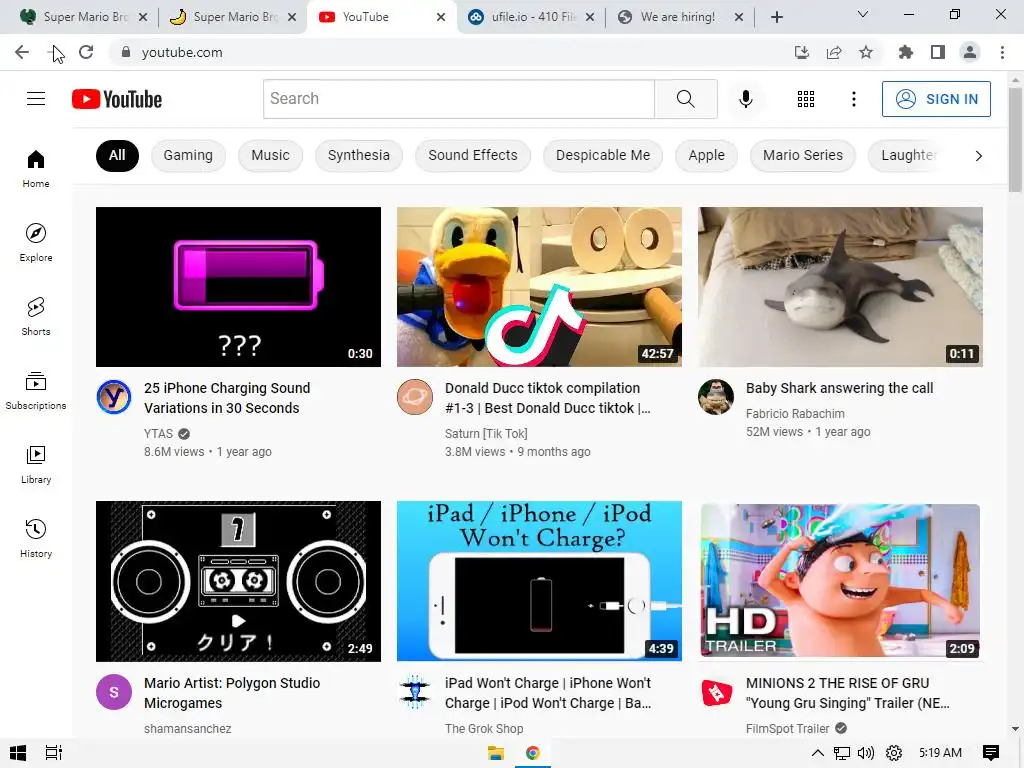Open 25 iPhone Charging Sound Variations title
The height and width of the screenshot is (768, 1024).
(227, 398)
